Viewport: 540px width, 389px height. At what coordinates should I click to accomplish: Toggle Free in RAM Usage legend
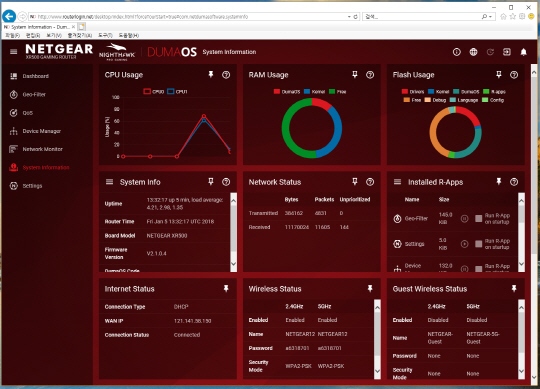[x=338, y=92]
